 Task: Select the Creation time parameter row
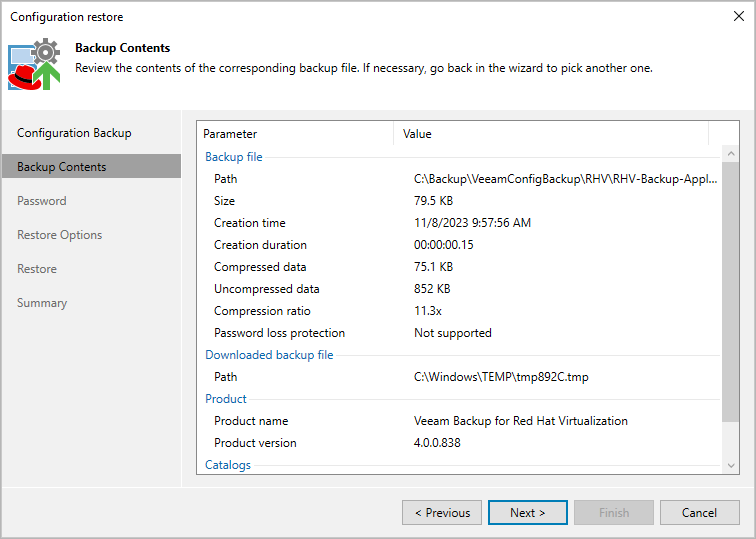pyautogui.click(x=250, y=223)
